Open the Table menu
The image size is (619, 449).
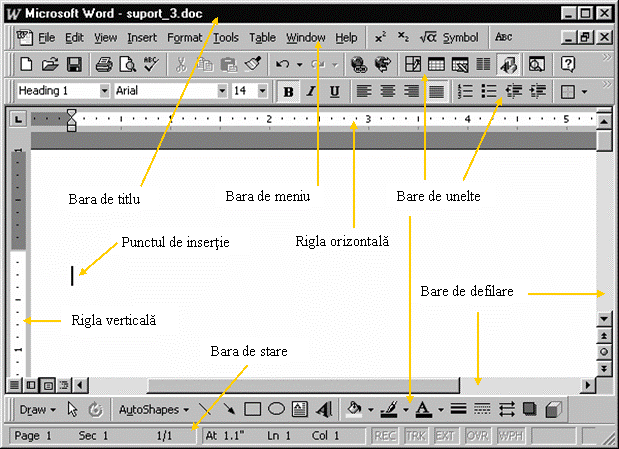tap(262, 38)
